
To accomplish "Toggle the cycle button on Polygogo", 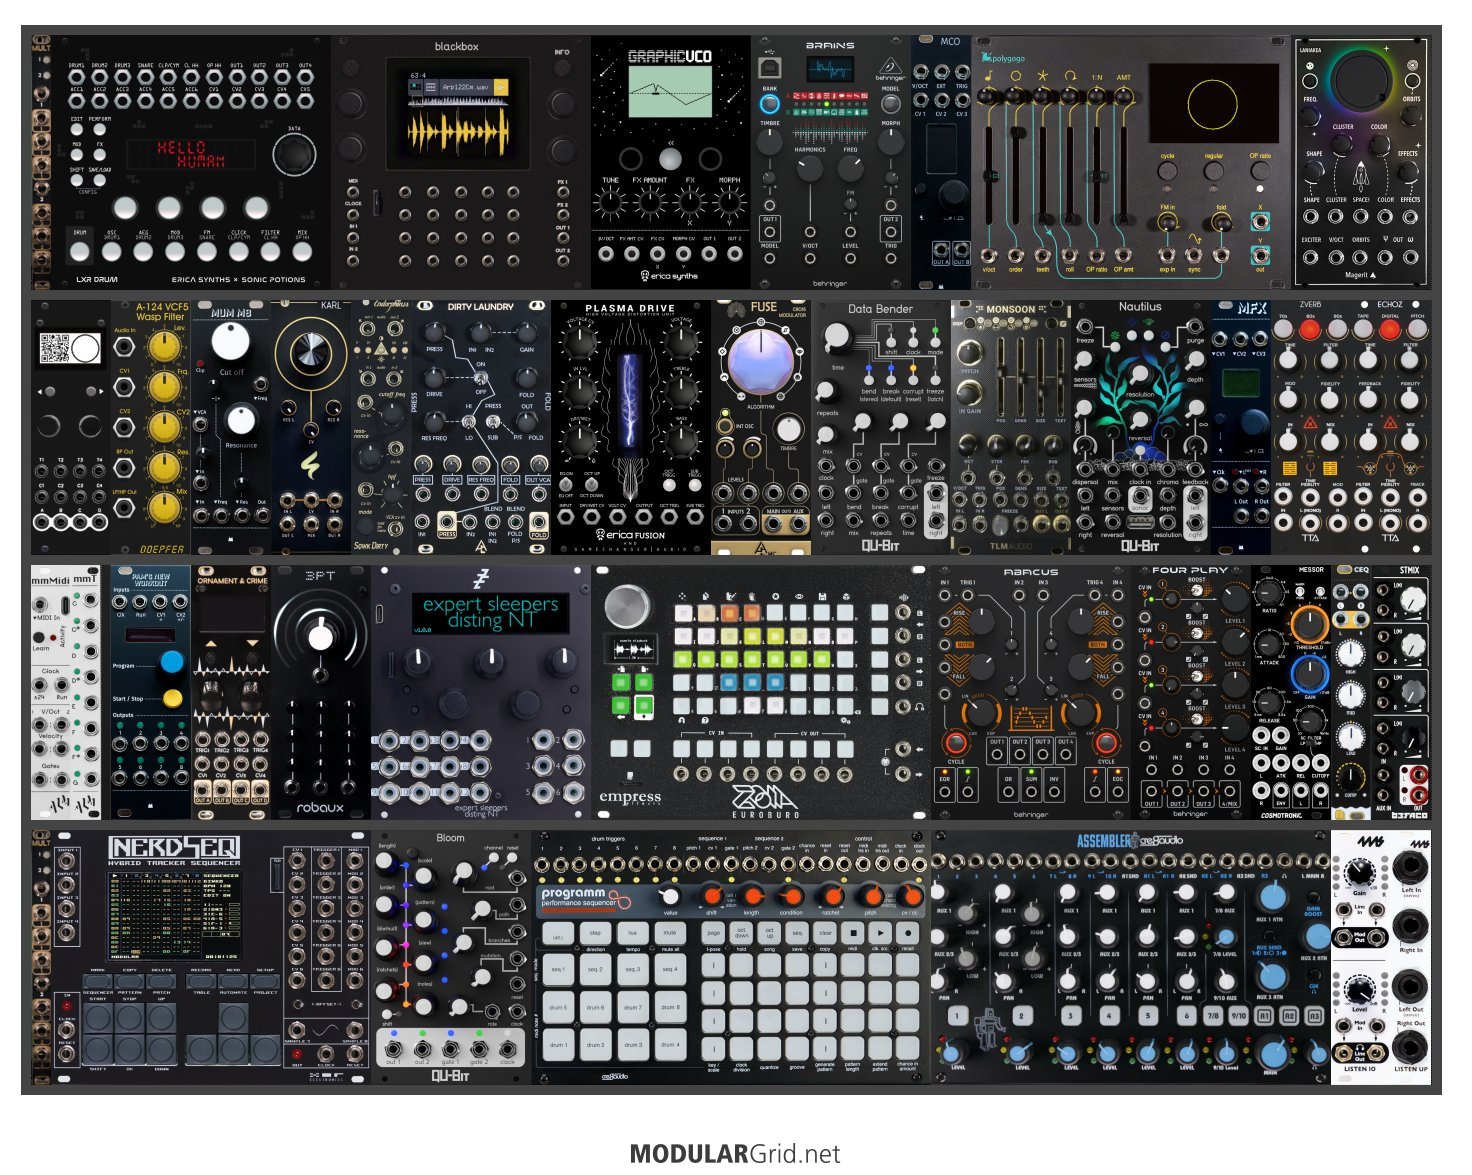I will point(1167,172).
